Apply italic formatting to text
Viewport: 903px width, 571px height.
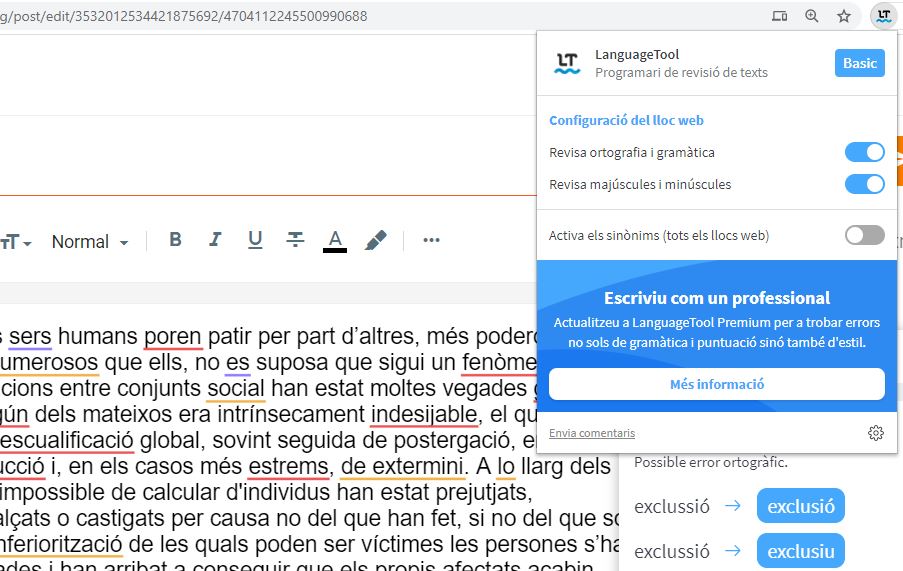(215, 240)
